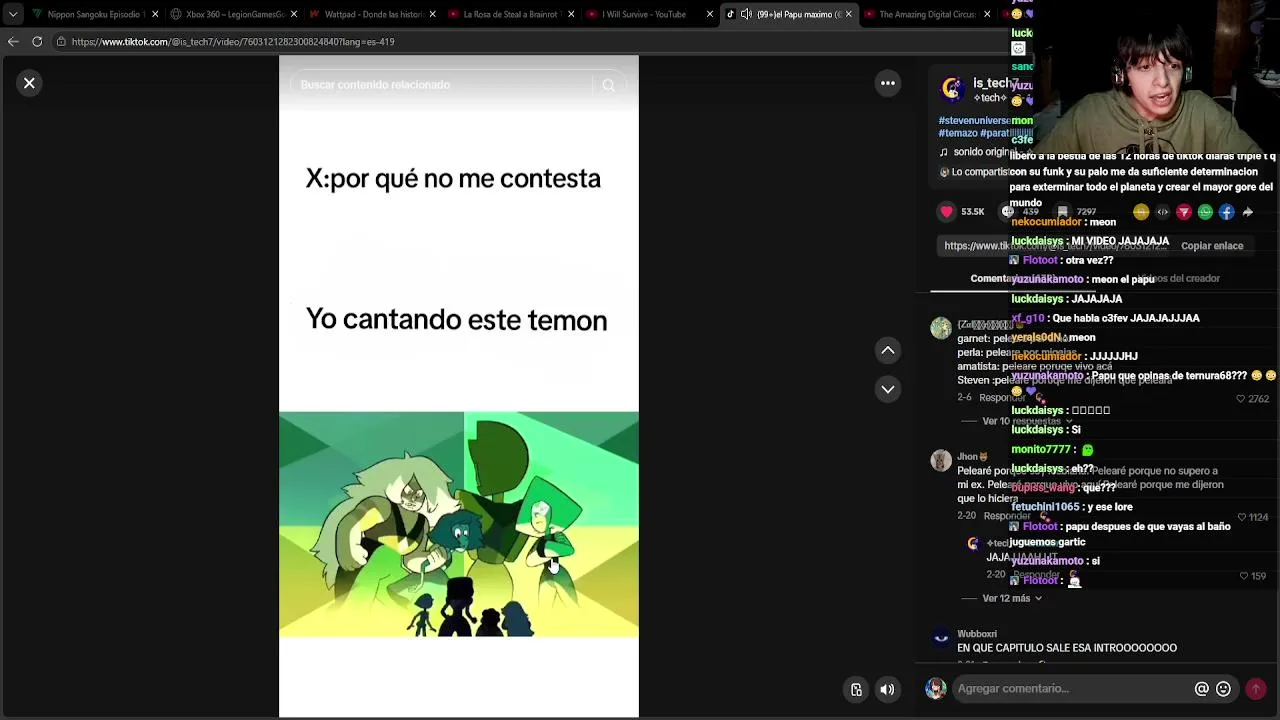Share the video to WhatsApp
The height and width of the screenshot is (720, 1280).
(1205, 212)
